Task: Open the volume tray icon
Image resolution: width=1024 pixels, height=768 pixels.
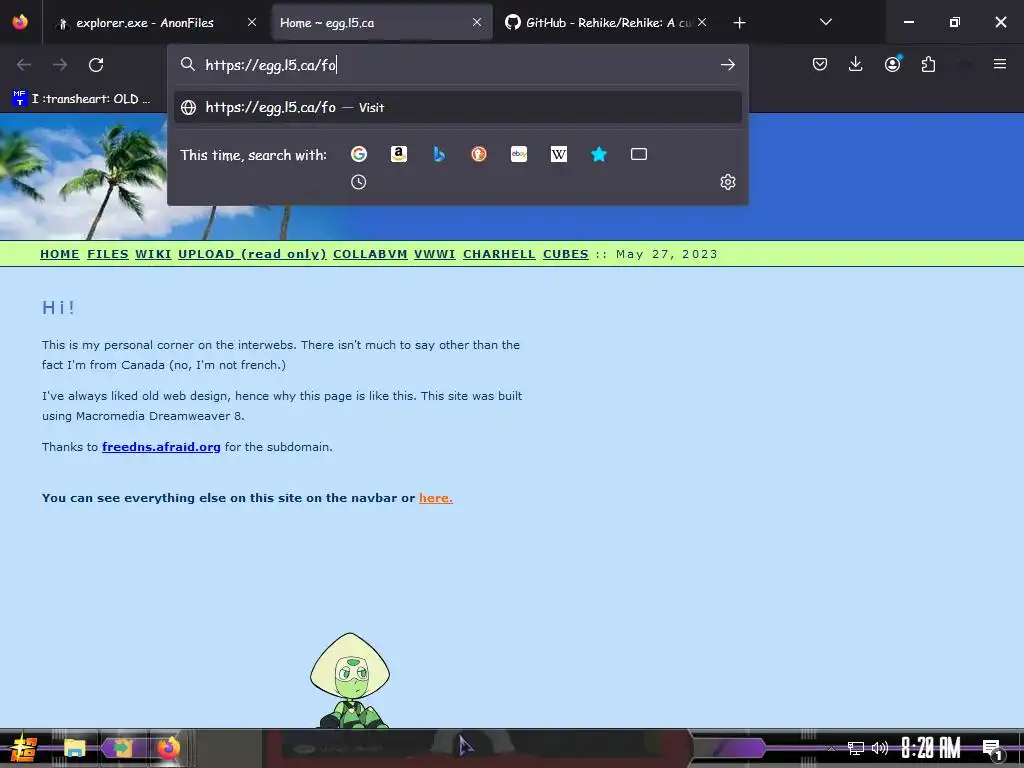Action: pyautogui.click(x=880, y=748)
